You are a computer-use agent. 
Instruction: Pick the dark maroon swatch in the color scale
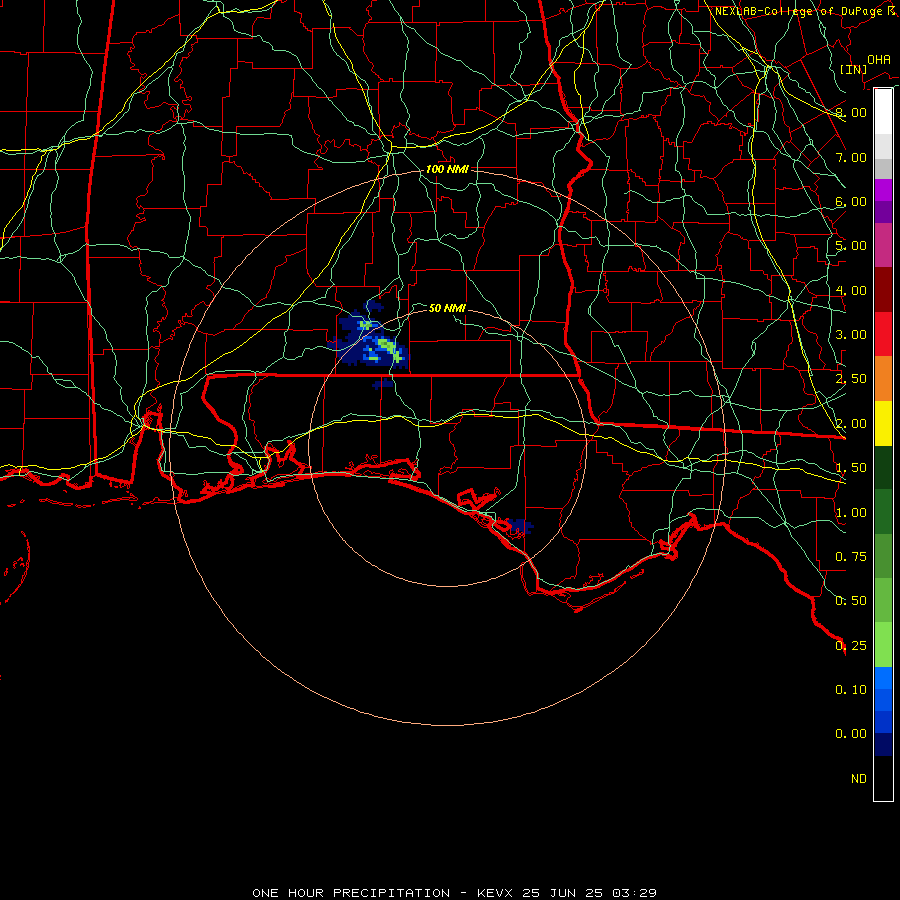point(883,290)
